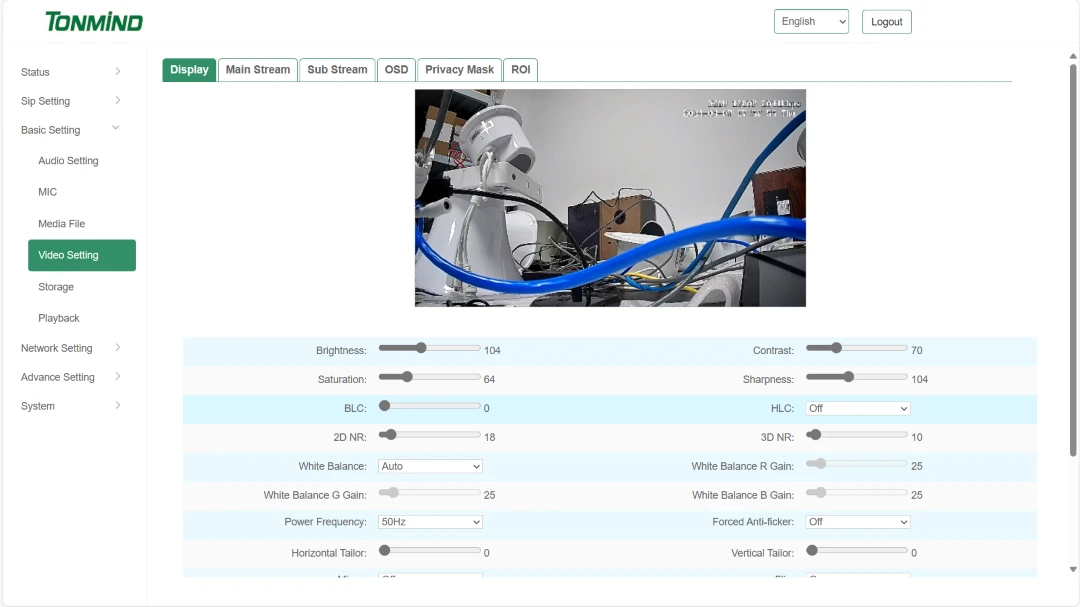1080x607 pixels.
Task: Select Video Setting in sidebar
Action: (x=82, y=255)
